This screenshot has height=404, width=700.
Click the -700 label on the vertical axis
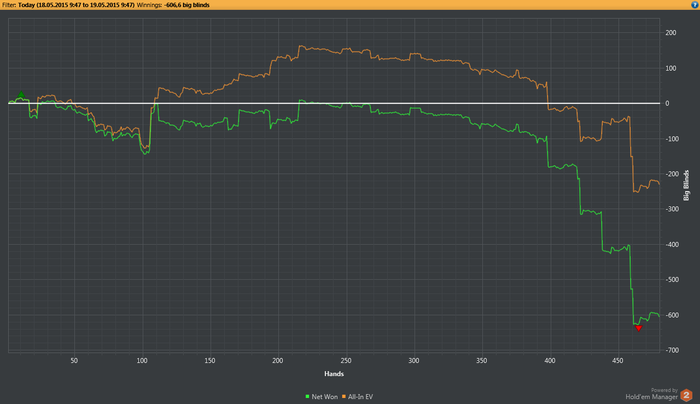pos(671,350)
